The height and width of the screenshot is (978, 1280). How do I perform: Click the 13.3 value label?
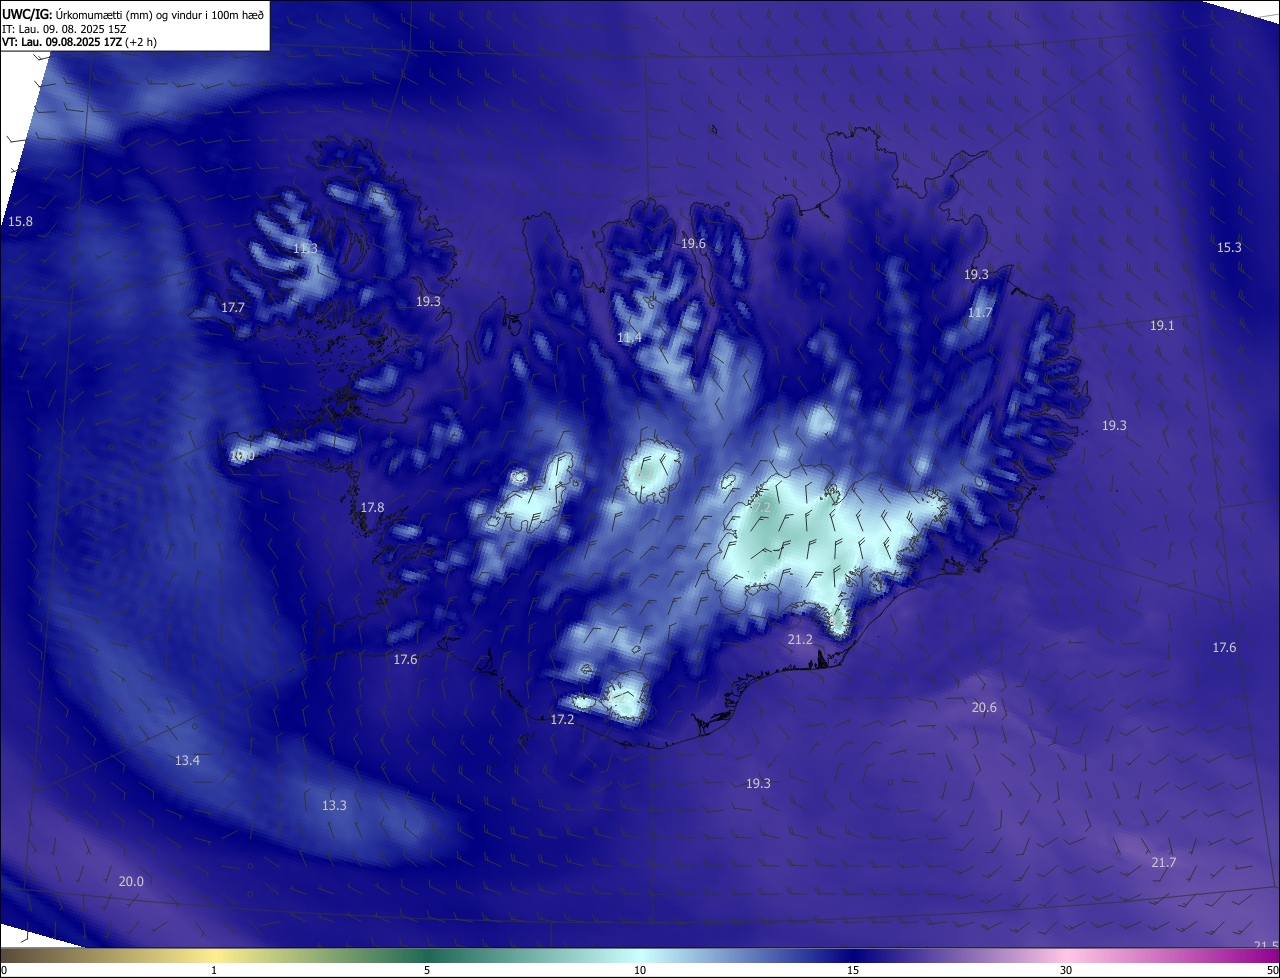point(334,806)
